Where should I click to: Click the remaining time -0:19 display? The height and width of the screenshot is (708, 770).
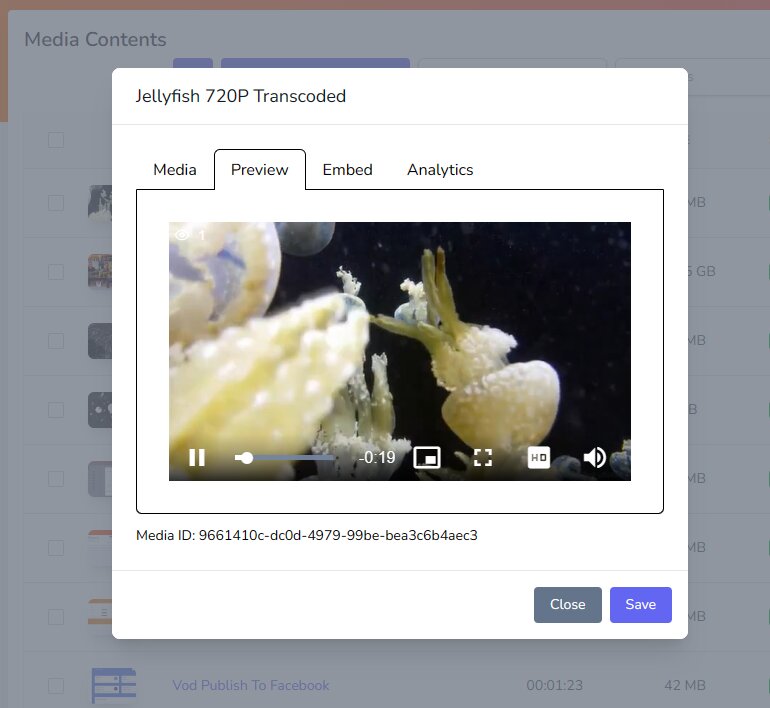coord(377,458)
